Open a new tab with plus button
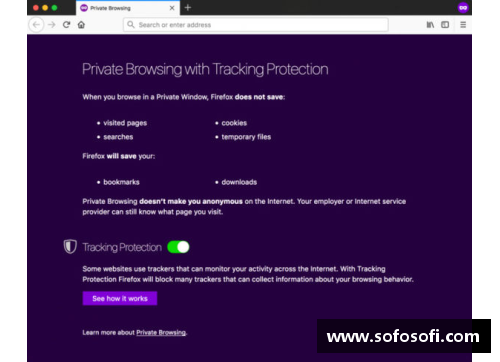 (188, 7)
